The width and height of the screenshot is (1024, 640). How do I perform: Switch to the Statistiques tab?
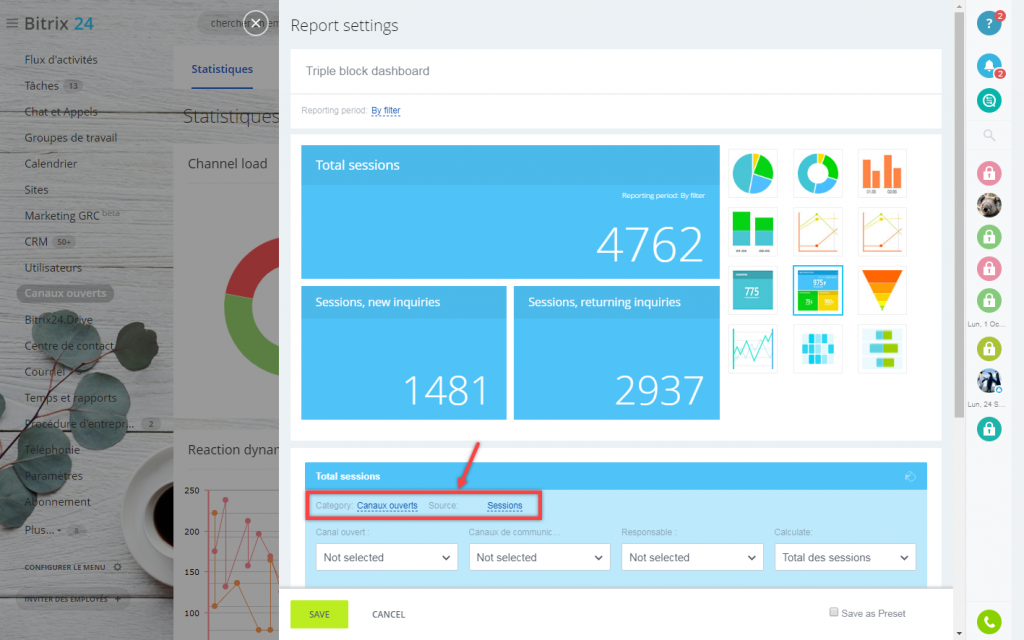[222, 69]
